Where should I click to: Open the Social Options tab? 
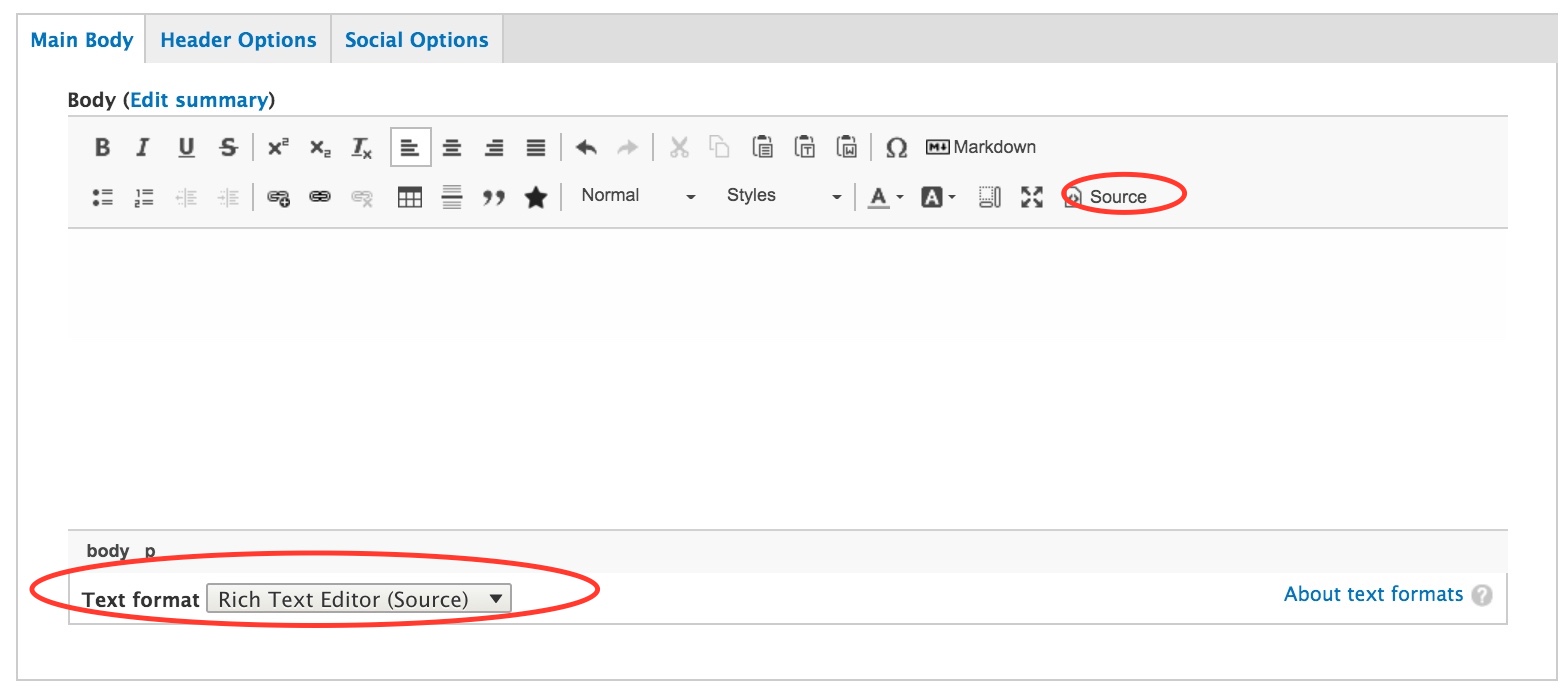(416, 40)
